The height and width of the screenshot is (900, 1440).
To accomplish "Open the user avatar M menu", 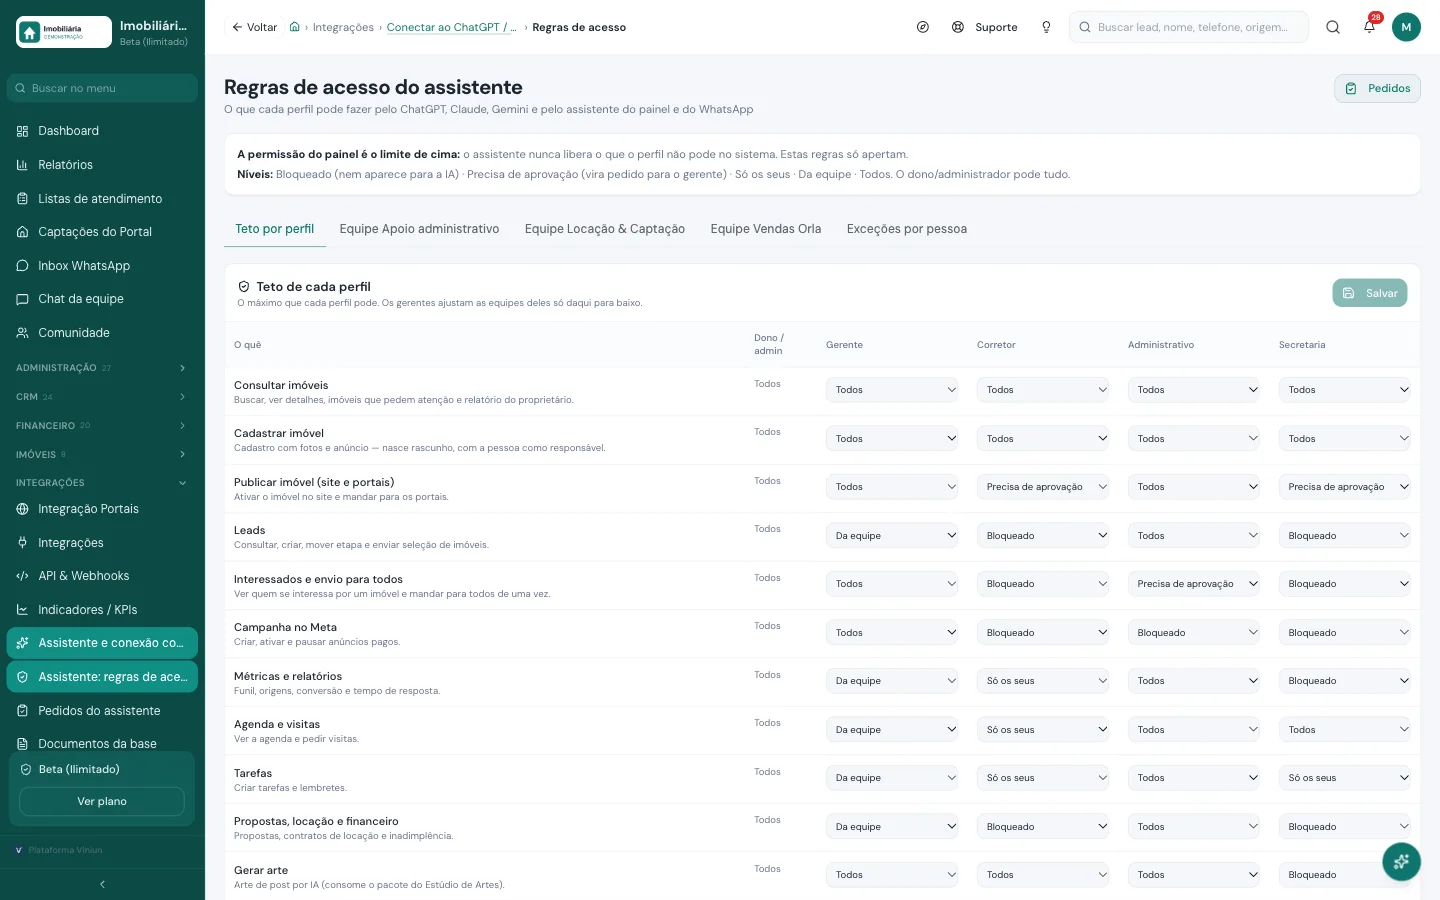I will click(x=1406, y=27).
